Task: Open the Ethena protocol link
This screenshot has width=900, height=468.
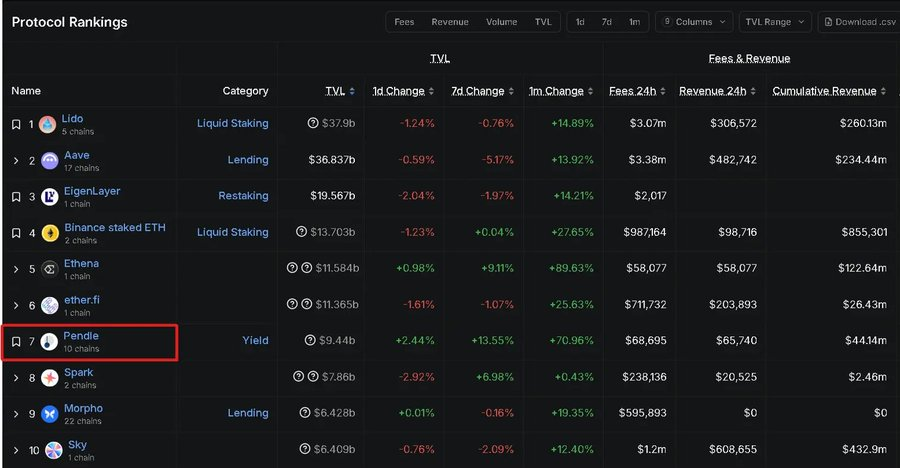Action: (81, 264)
